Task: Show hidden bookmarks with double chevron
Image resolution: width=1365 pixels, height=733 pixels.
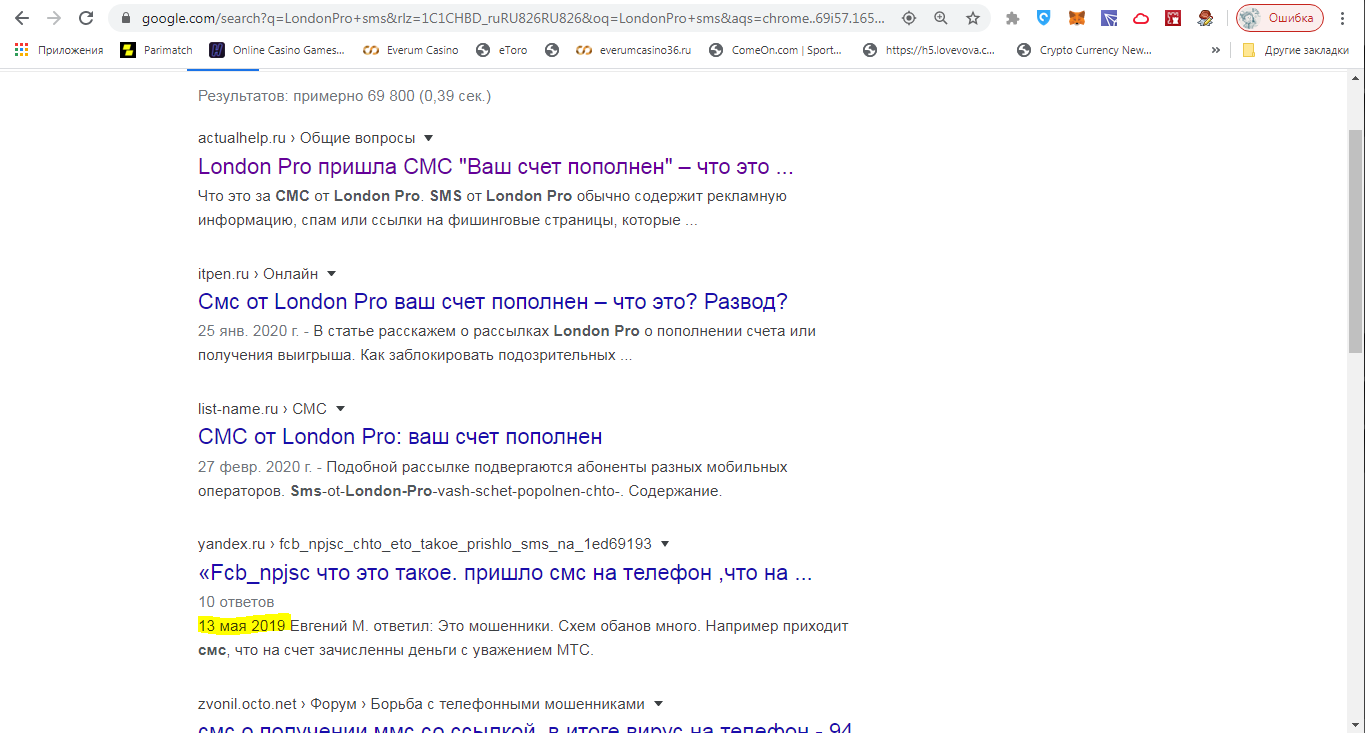Action: pyautogui.click(x=1215, y=50)
